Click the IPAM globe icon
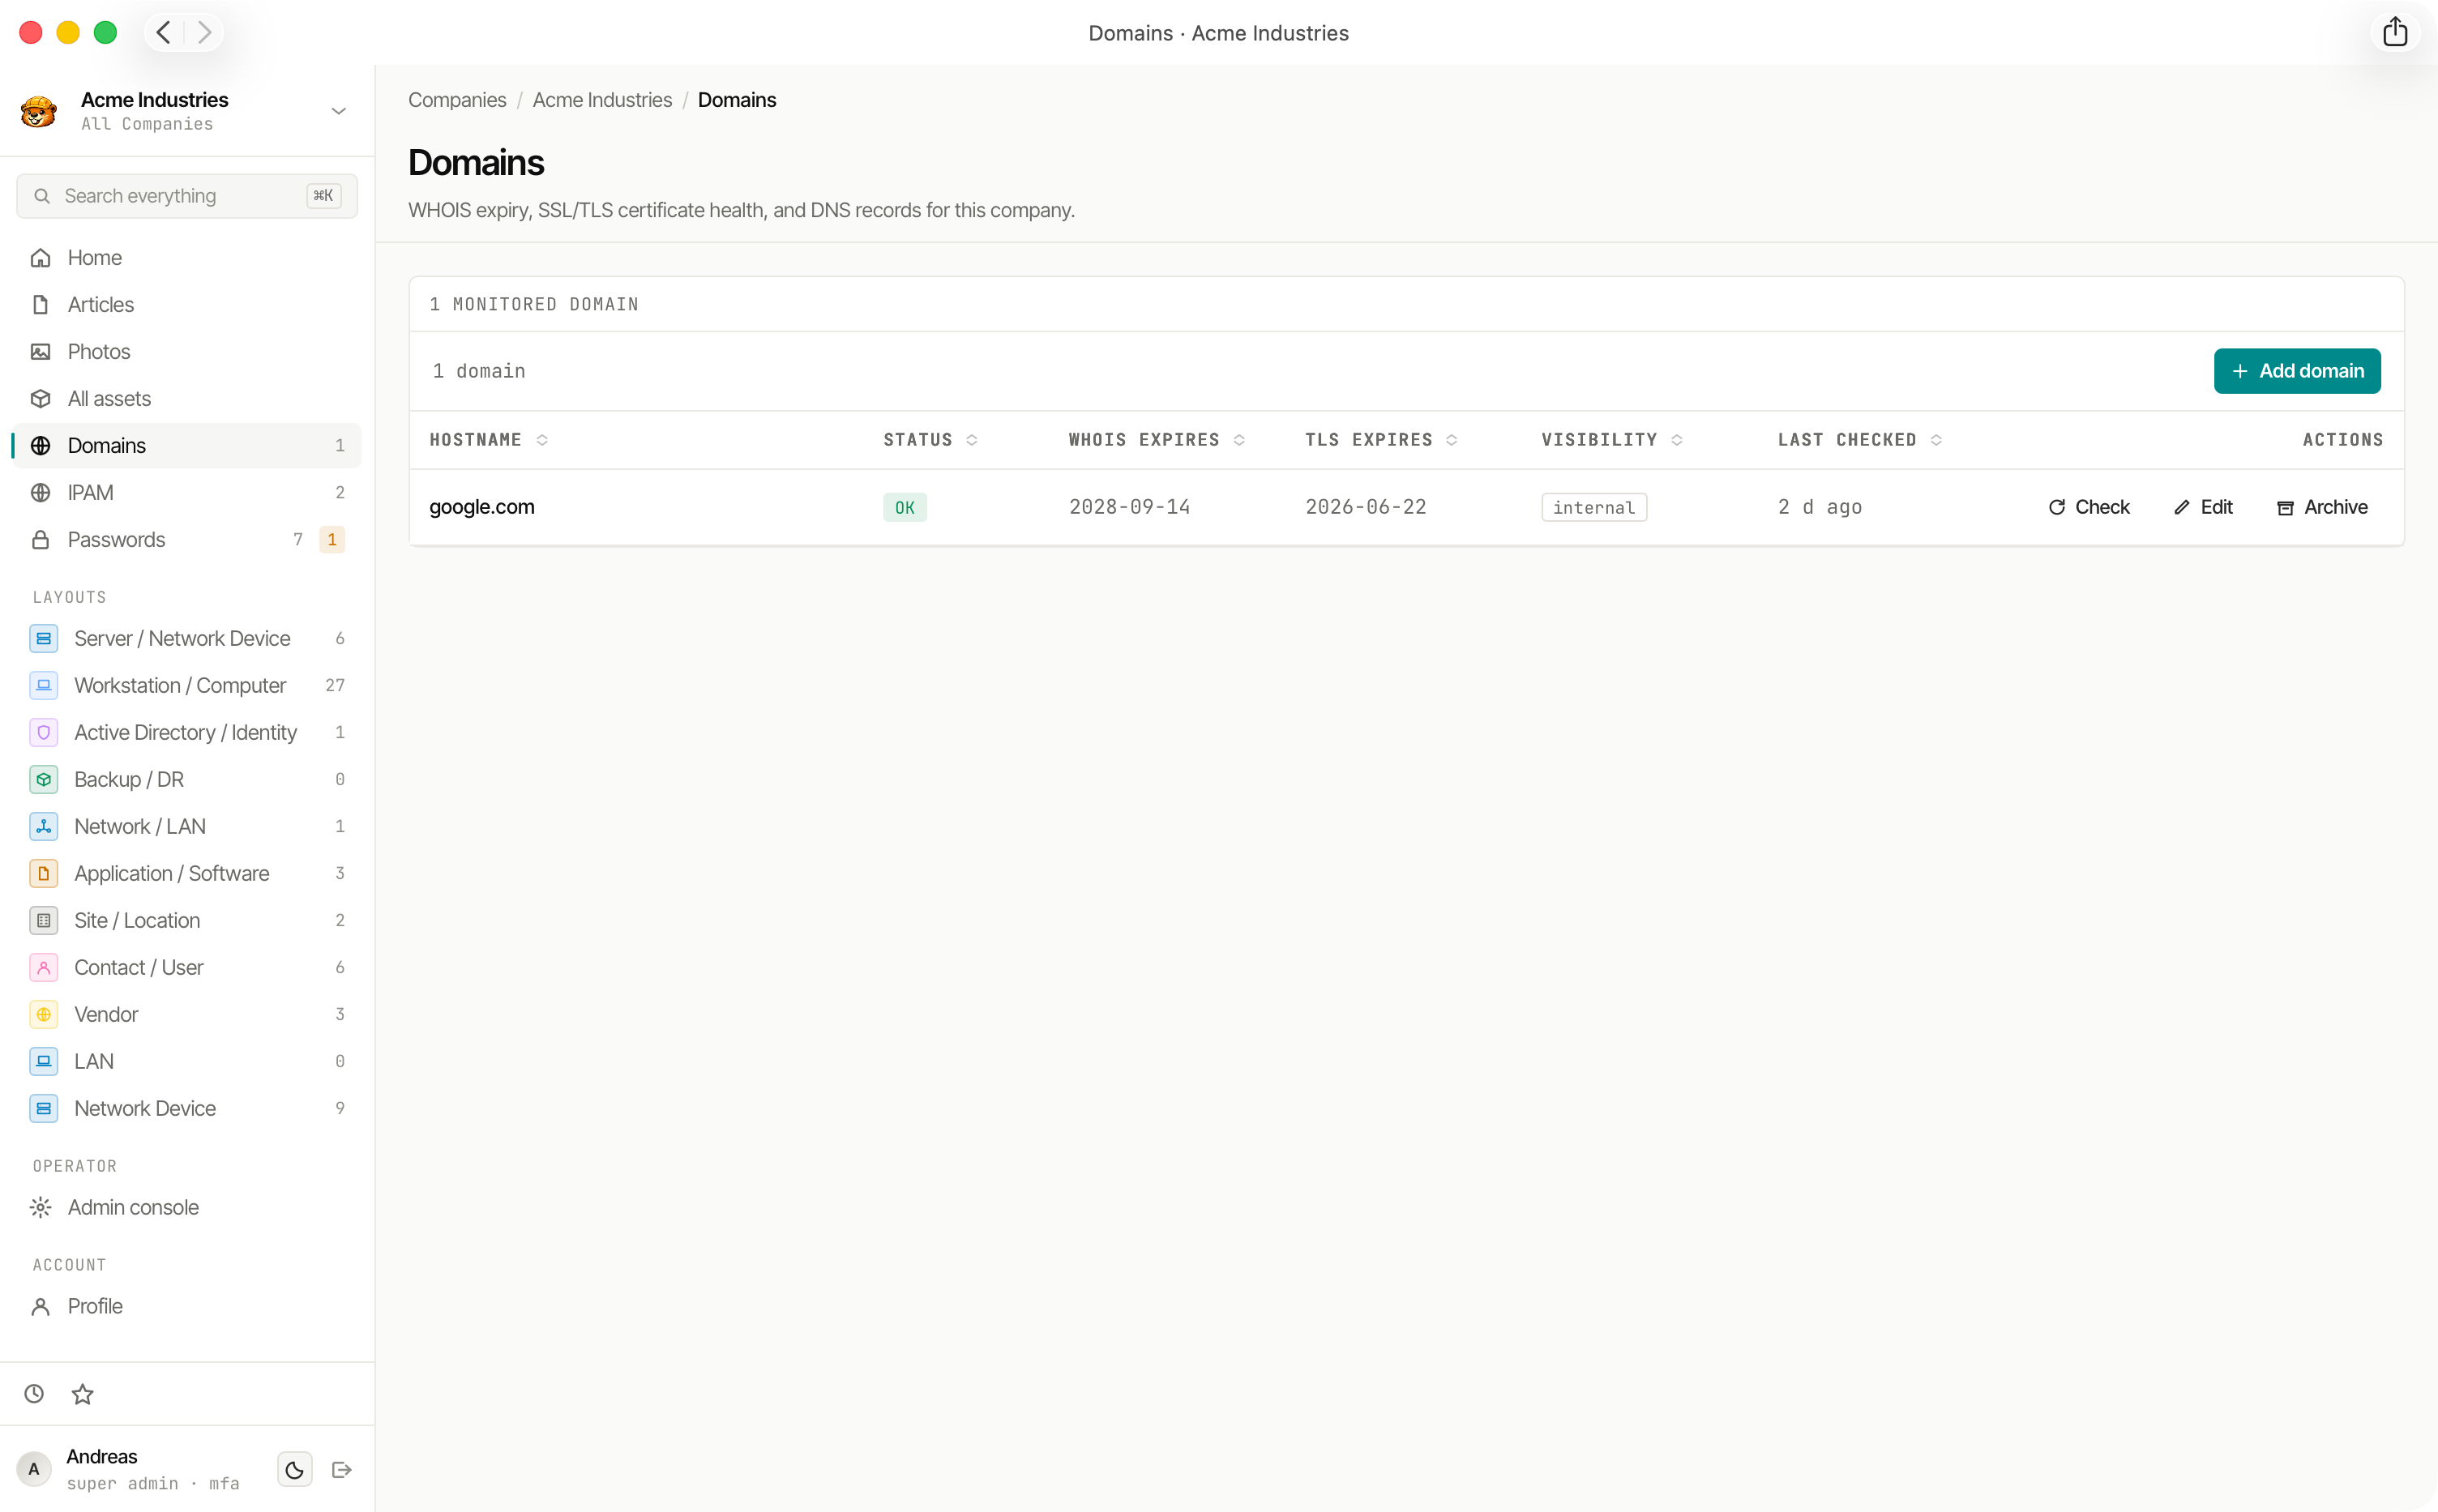This screenshot has width=2438, height=1512. (x=41, y=493)
